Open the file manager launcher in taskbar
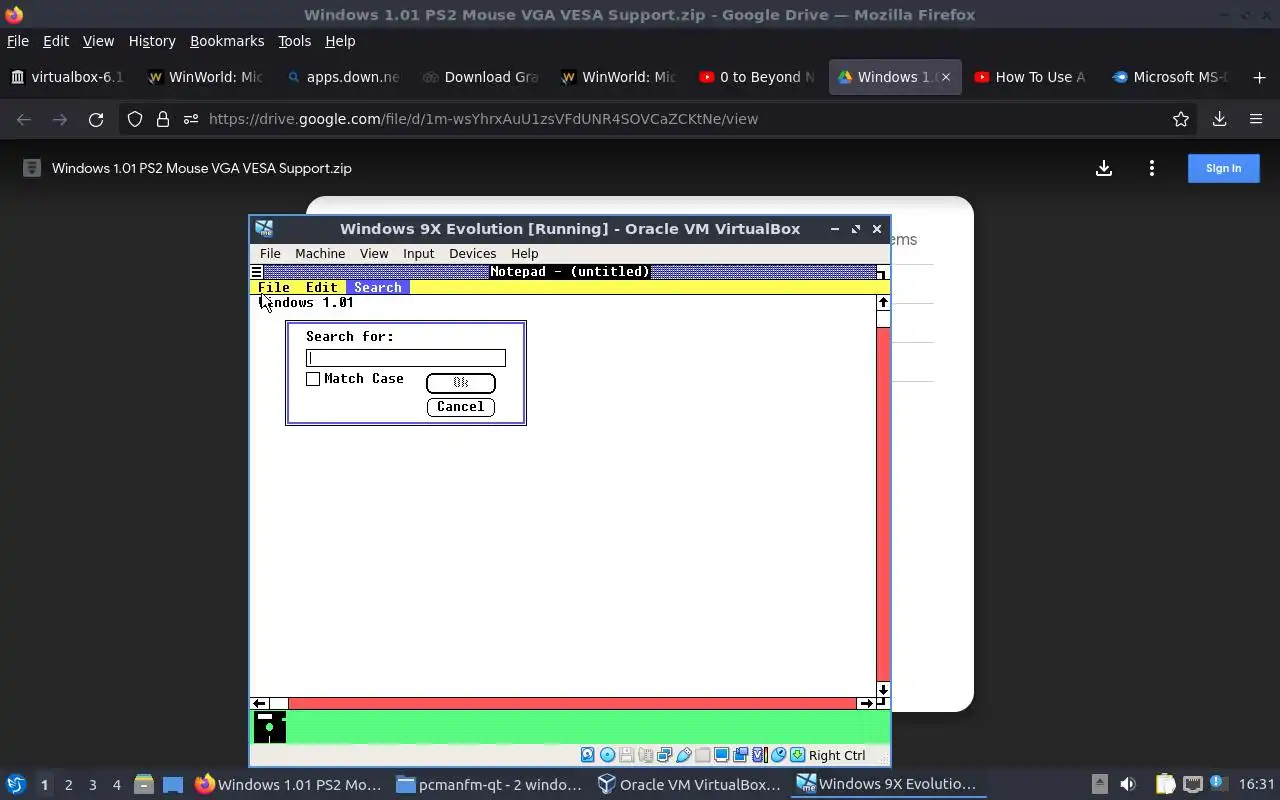 click(143, 784)
